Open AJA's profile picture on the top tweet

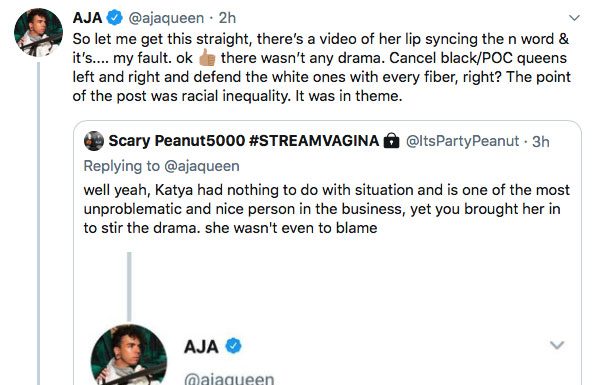point(38,33)
